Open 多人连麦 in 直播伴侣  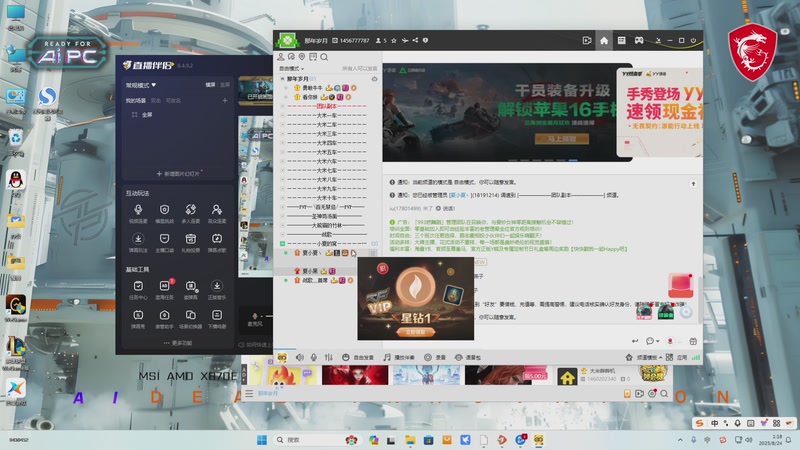tap(190, 213)
